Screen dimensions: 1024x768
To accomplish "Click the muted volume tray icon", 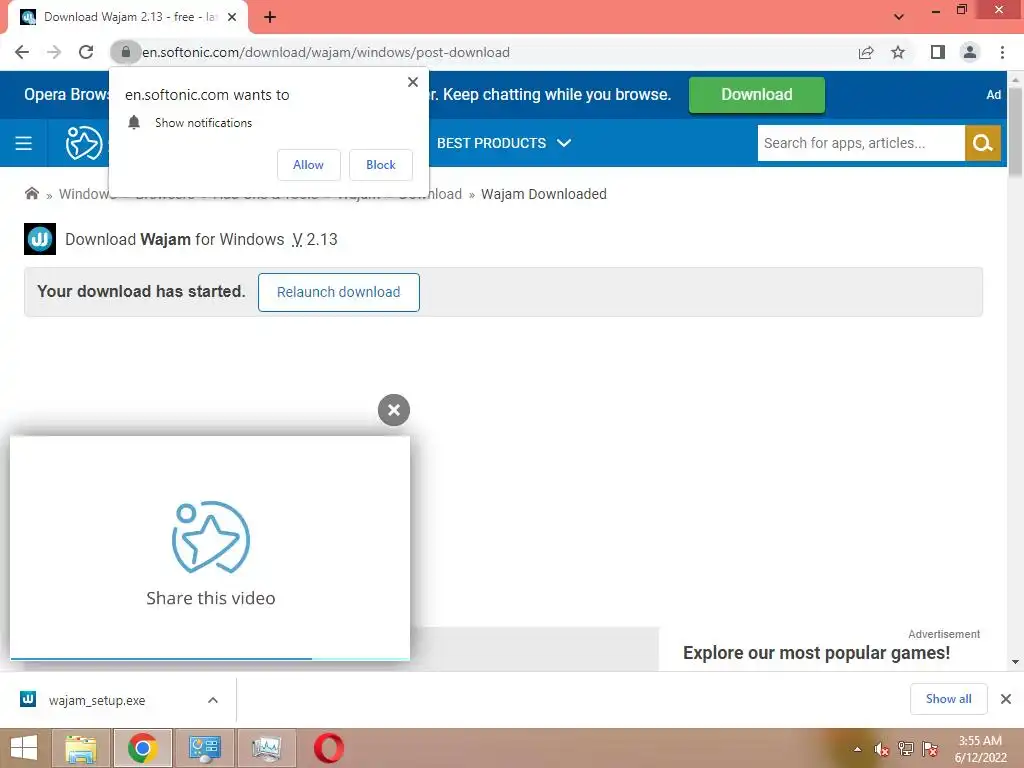I will click(x=882, y=749).
